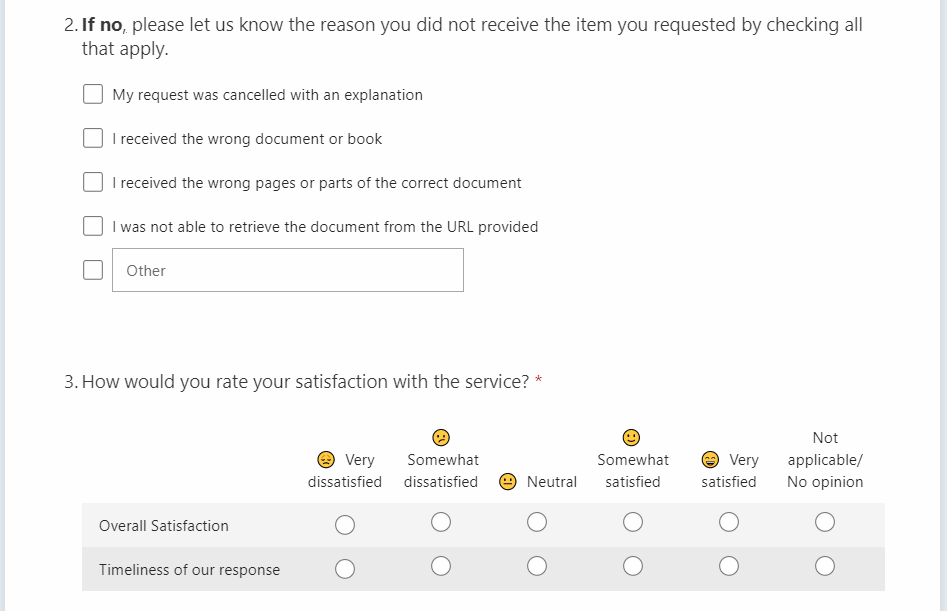The width and height of the screenshot is (947, 611).
Task: Click the Somewhat satisfied smiley icon
Action: (631, 437)
